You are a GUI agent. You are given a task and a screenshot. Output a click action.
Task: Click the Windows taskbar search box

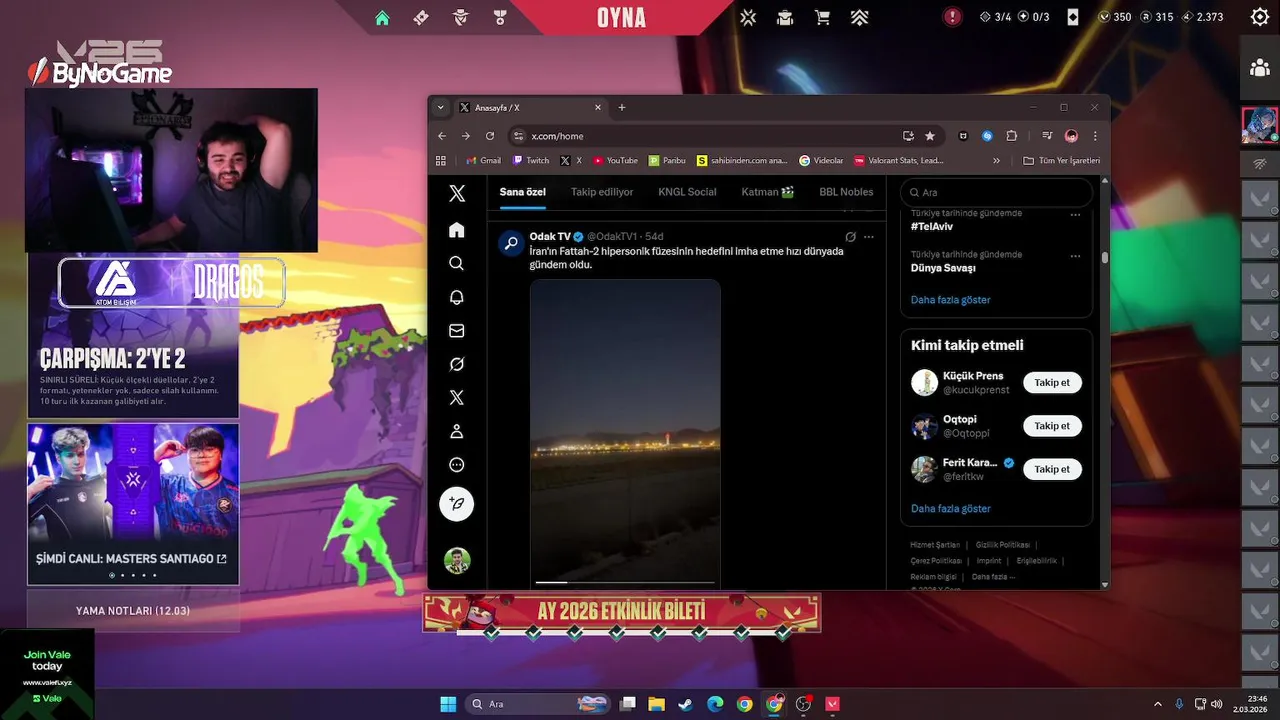(x=540, y=704)
